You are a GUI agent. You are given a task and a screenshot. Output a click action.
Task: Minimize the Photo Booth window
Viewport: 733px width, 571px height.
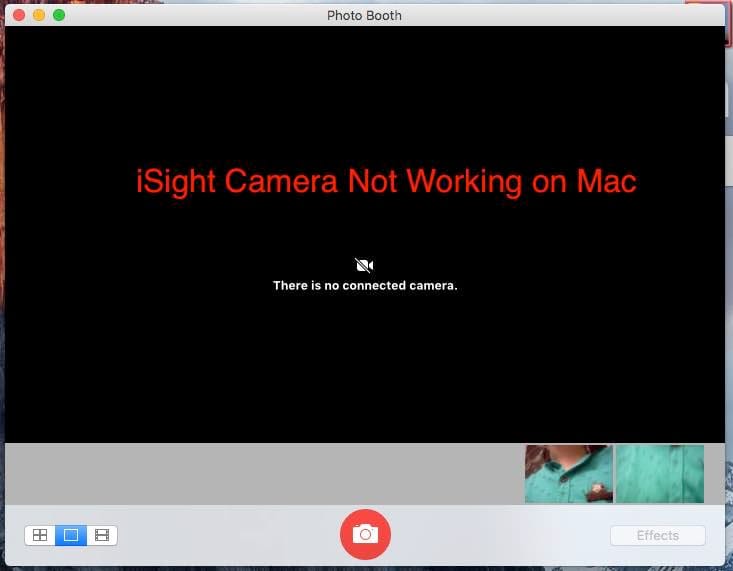pyautogui.click(x=39, y=15)
